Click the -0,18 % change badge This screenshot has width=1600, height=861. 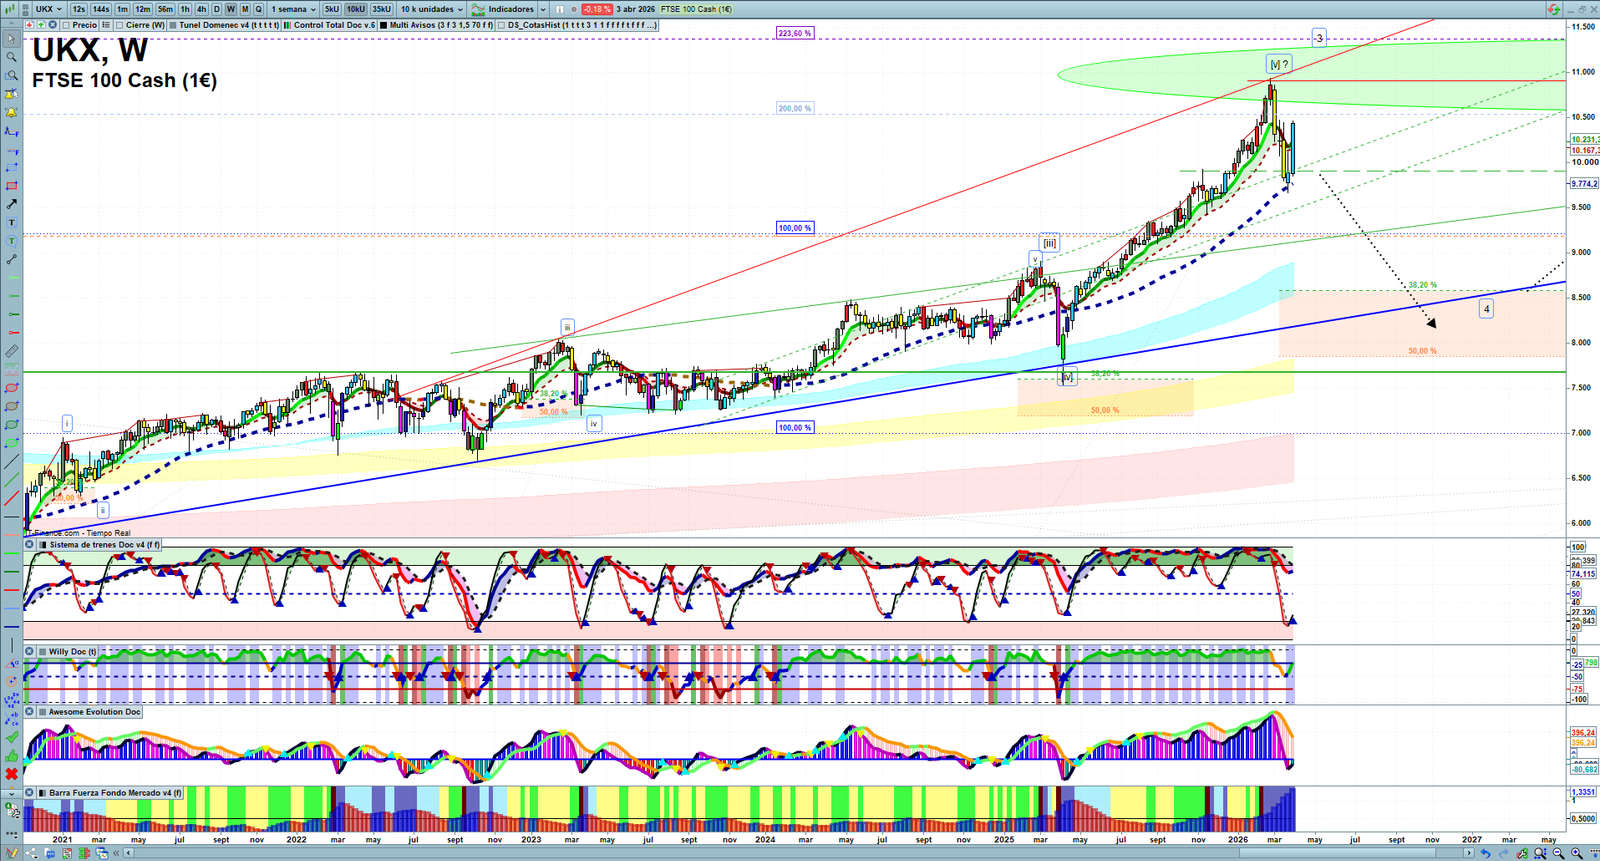click(x=597, y=9)
